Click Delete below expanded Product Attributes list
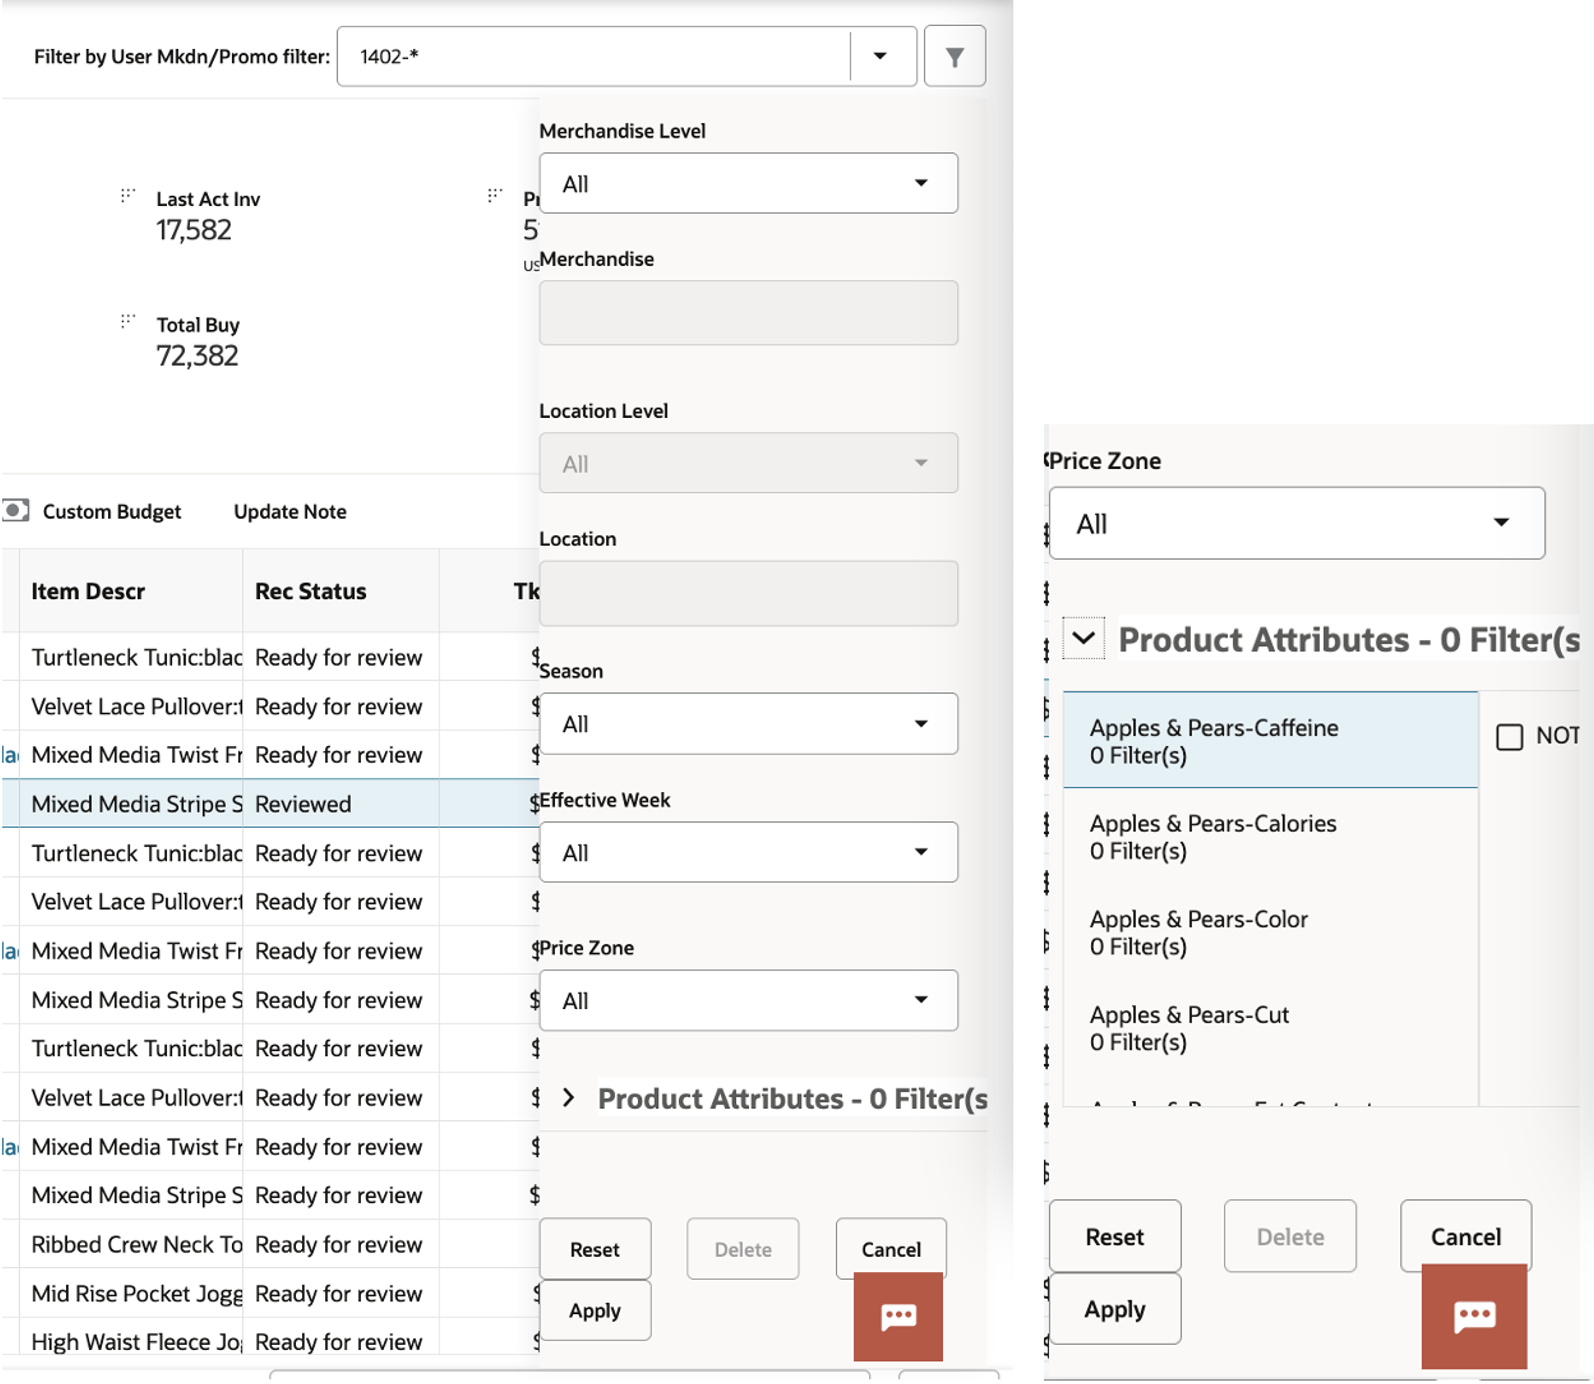The height and width of the screenshot is (1384, 1594). pos(1290,1236)
